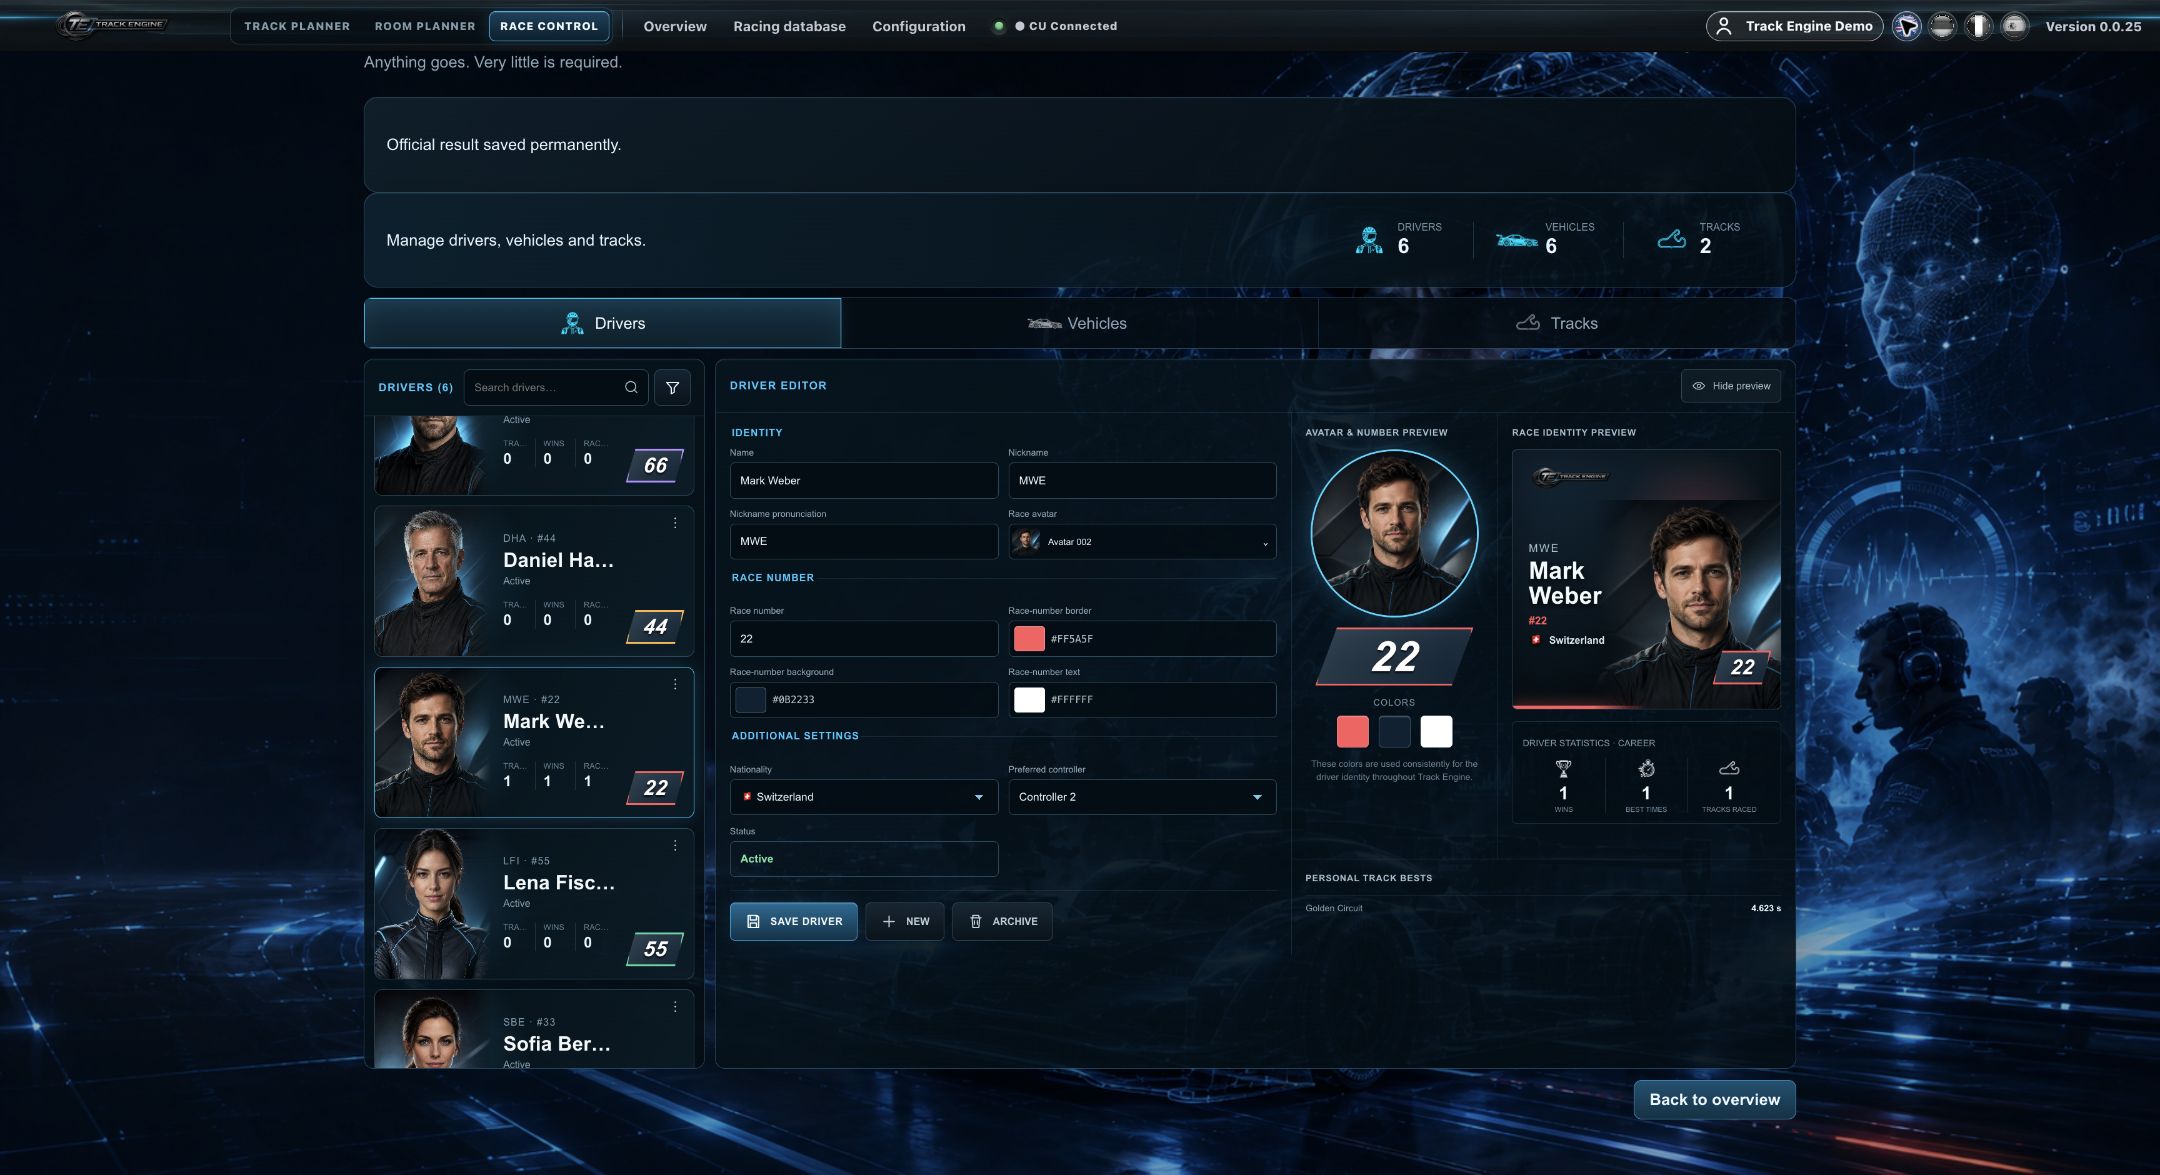Open Racing database in top navigation

[789, 26]
